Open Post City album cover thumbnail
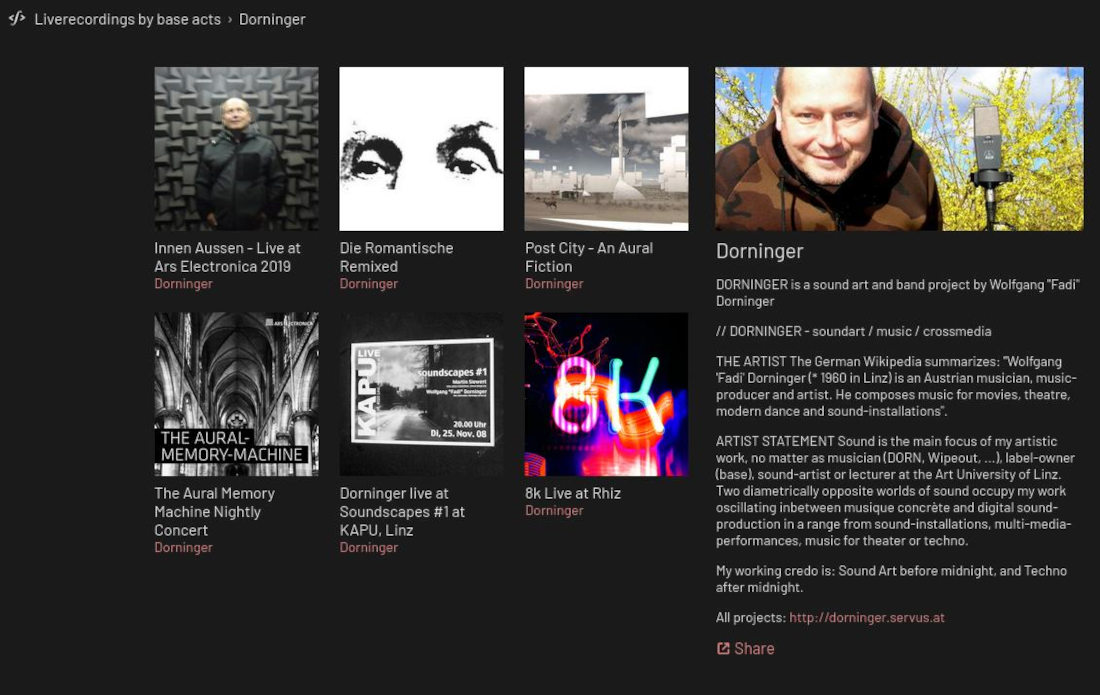The height and width of the screenshot is (695, 1100). (607, 149)
